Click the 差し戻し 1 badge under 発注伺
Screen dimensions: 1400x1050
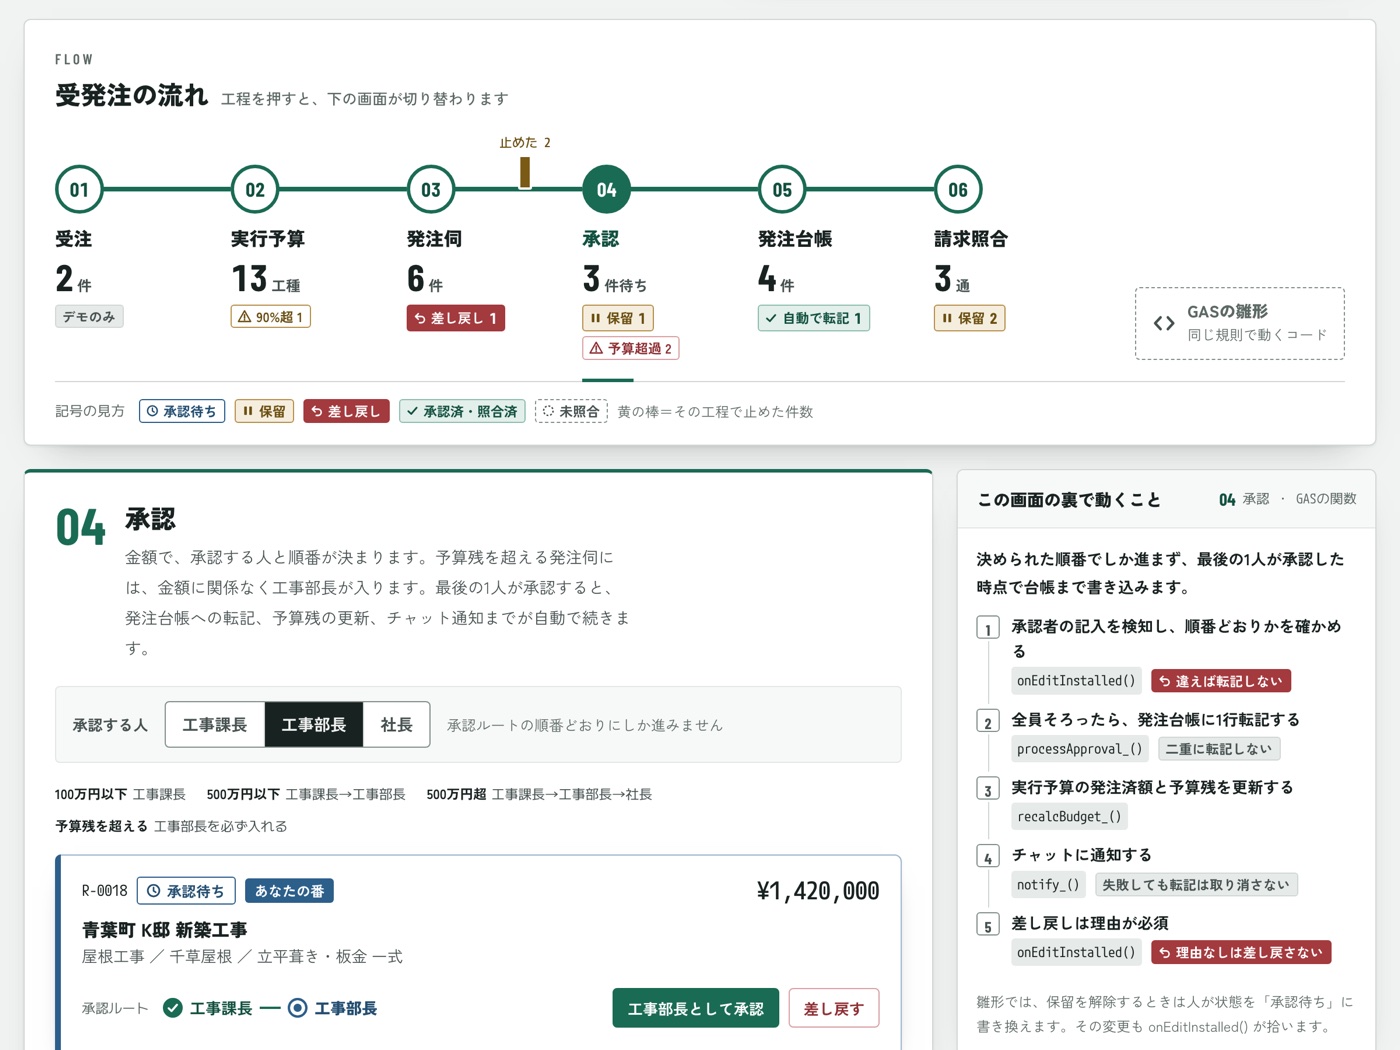coord(456,318)
